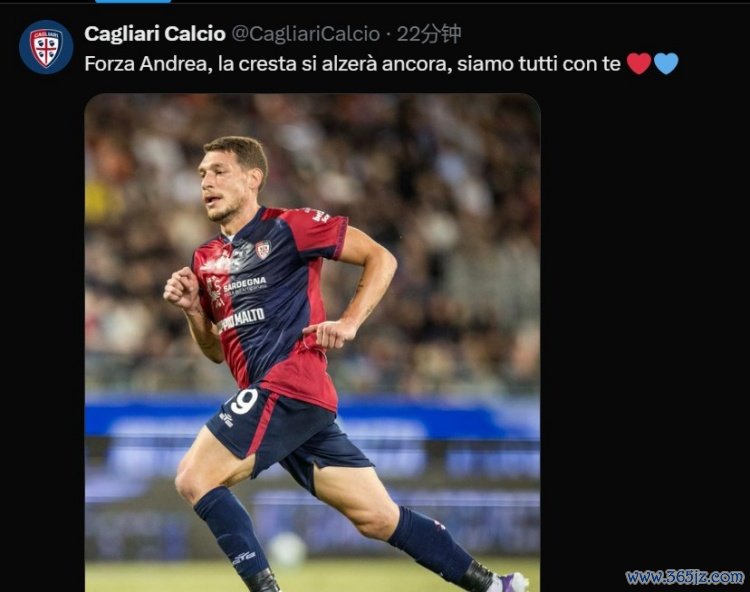Open the tweet via 22分钟 timestamp
Viewport: 750px width, 592px height.
pyautogui.click(x=429, y=34)
